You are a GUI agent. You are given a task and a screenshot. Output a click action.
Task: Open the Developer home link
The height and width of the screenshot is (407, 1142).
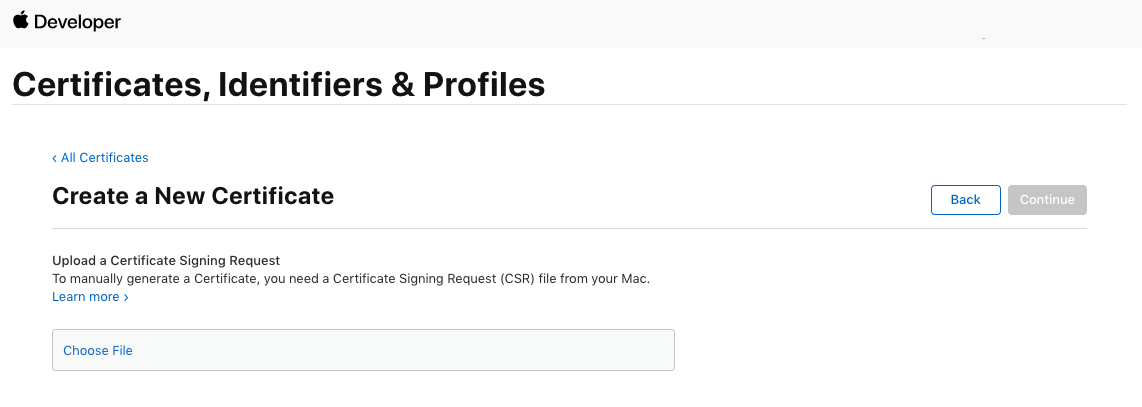click(x=77, y=22)
